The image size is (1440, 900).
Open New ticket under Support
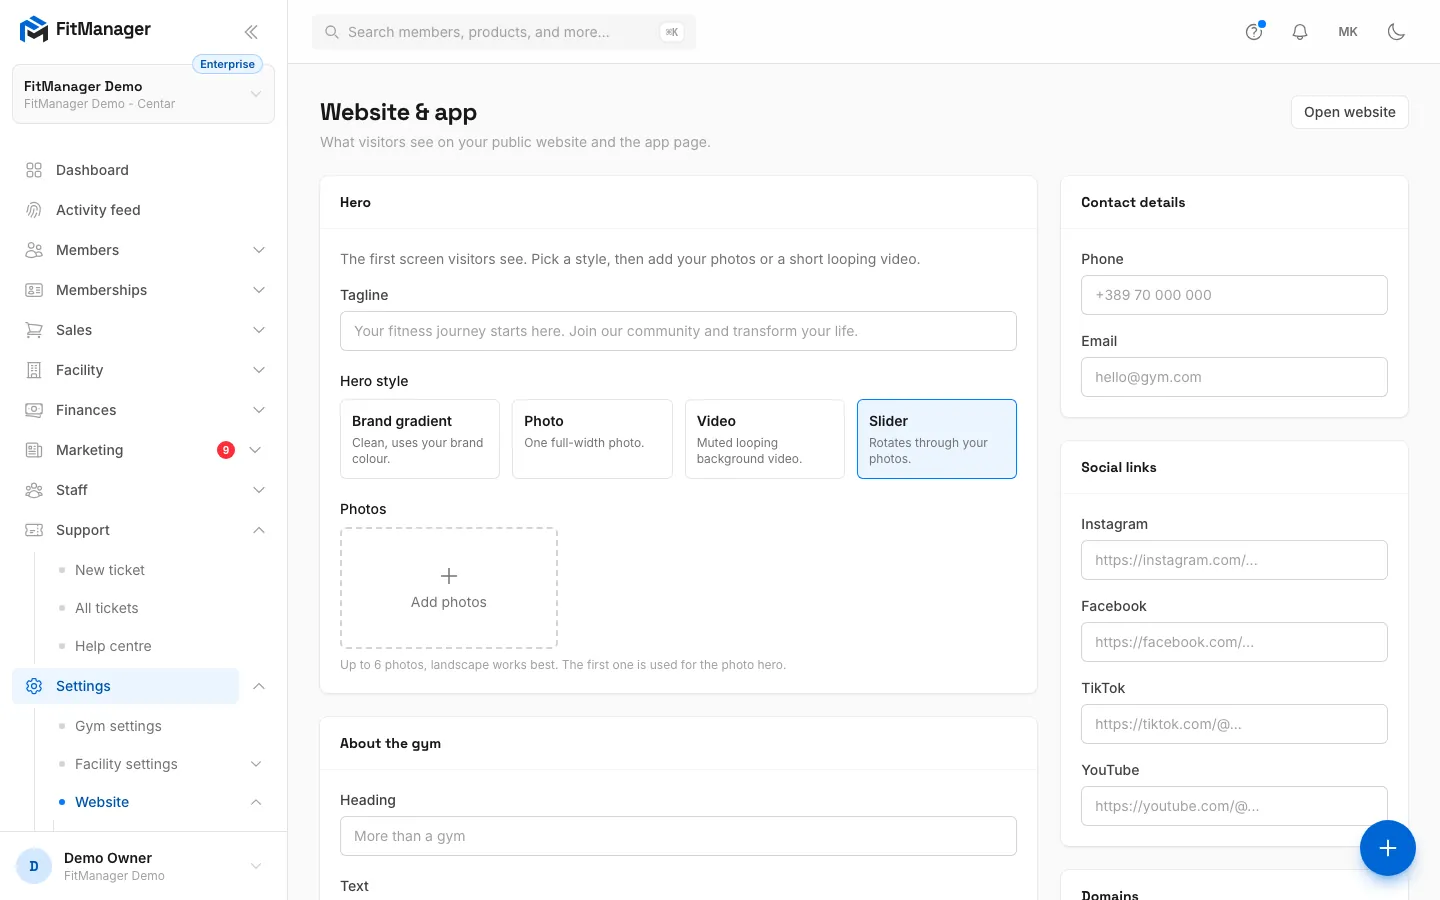click(110, 570)
